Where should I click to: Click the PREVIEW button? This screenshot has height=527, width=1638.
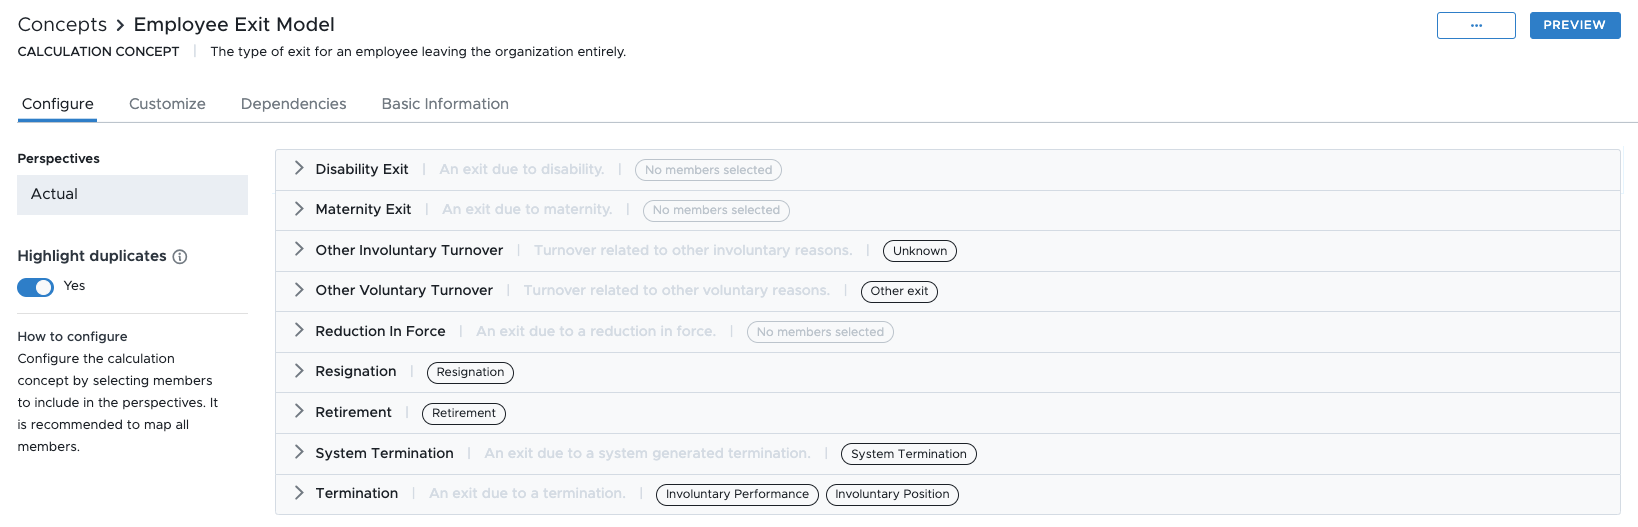point(1574,25)
